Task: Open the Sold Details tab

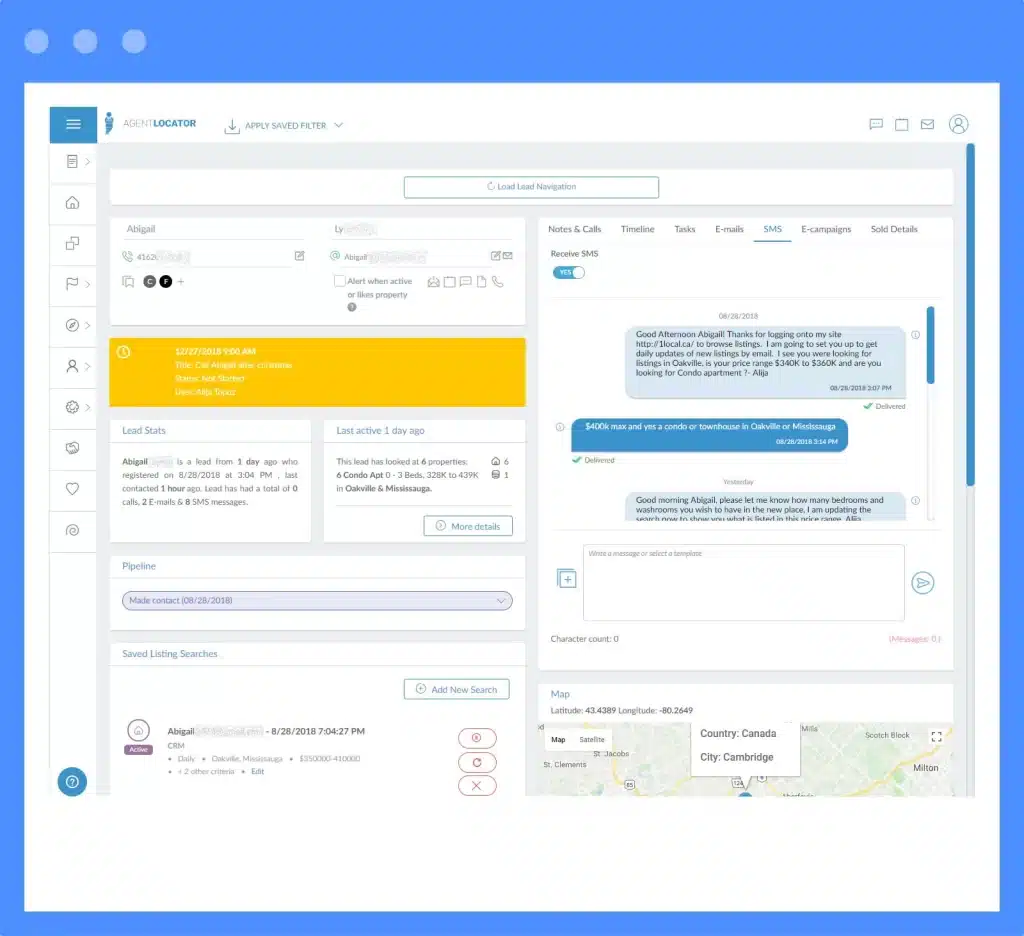Action: 893,229
